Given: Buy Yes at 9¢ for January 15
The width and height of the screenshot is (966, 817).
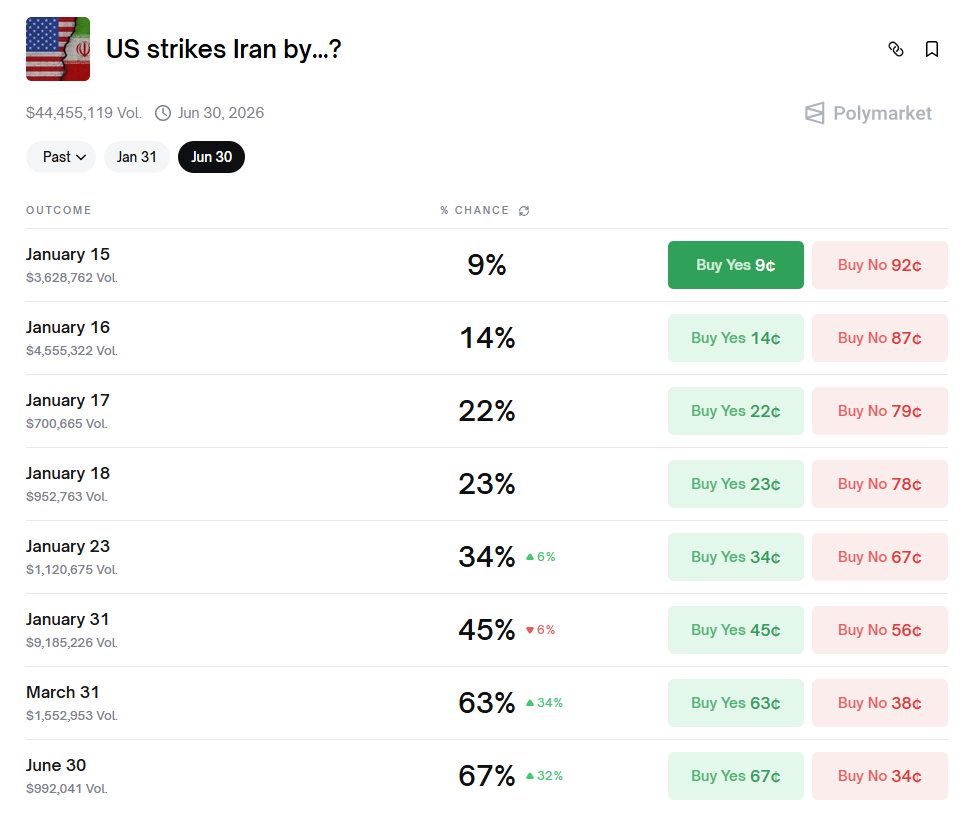Looking at the screenshot, I should click(735, 265).
